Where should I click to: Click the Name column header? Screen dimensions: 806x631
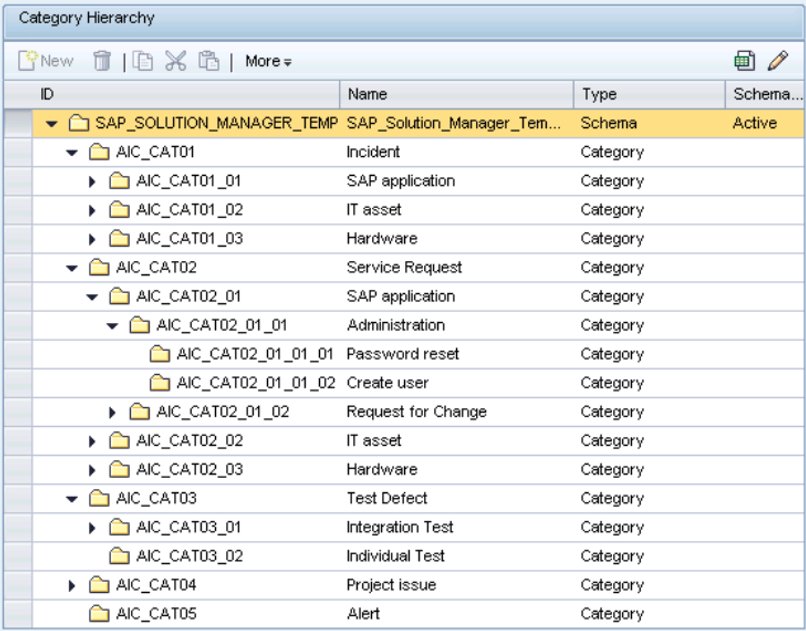(456, 94)
